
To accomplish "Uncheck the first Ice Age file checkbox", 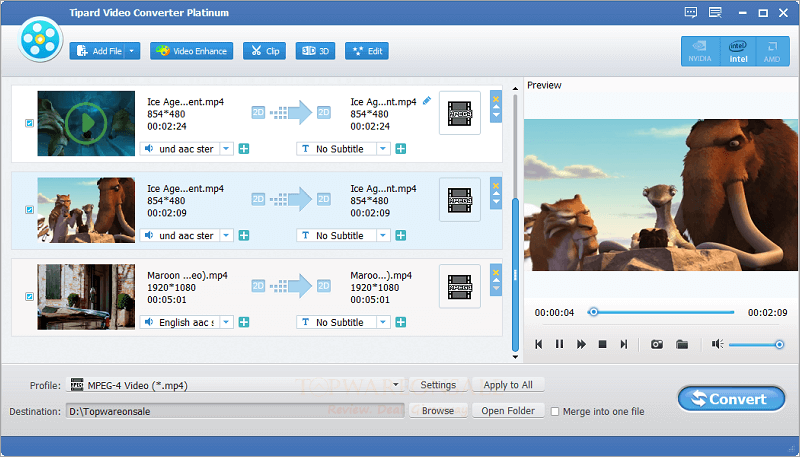I will [30, 123].
